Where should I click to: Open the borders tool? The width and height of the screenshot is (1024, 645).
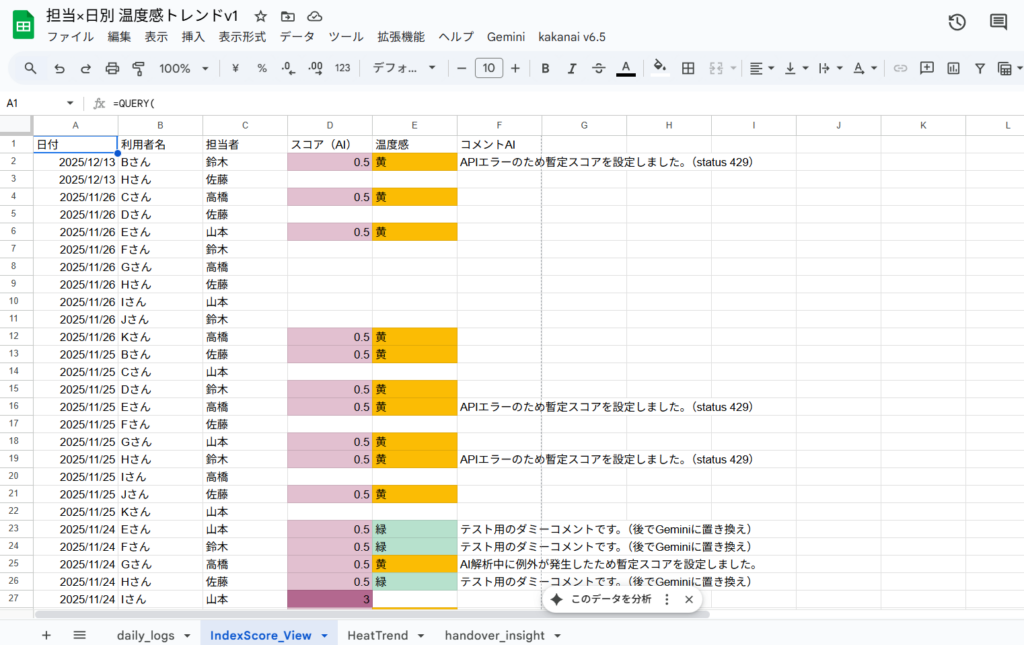(x=688, y=68)
